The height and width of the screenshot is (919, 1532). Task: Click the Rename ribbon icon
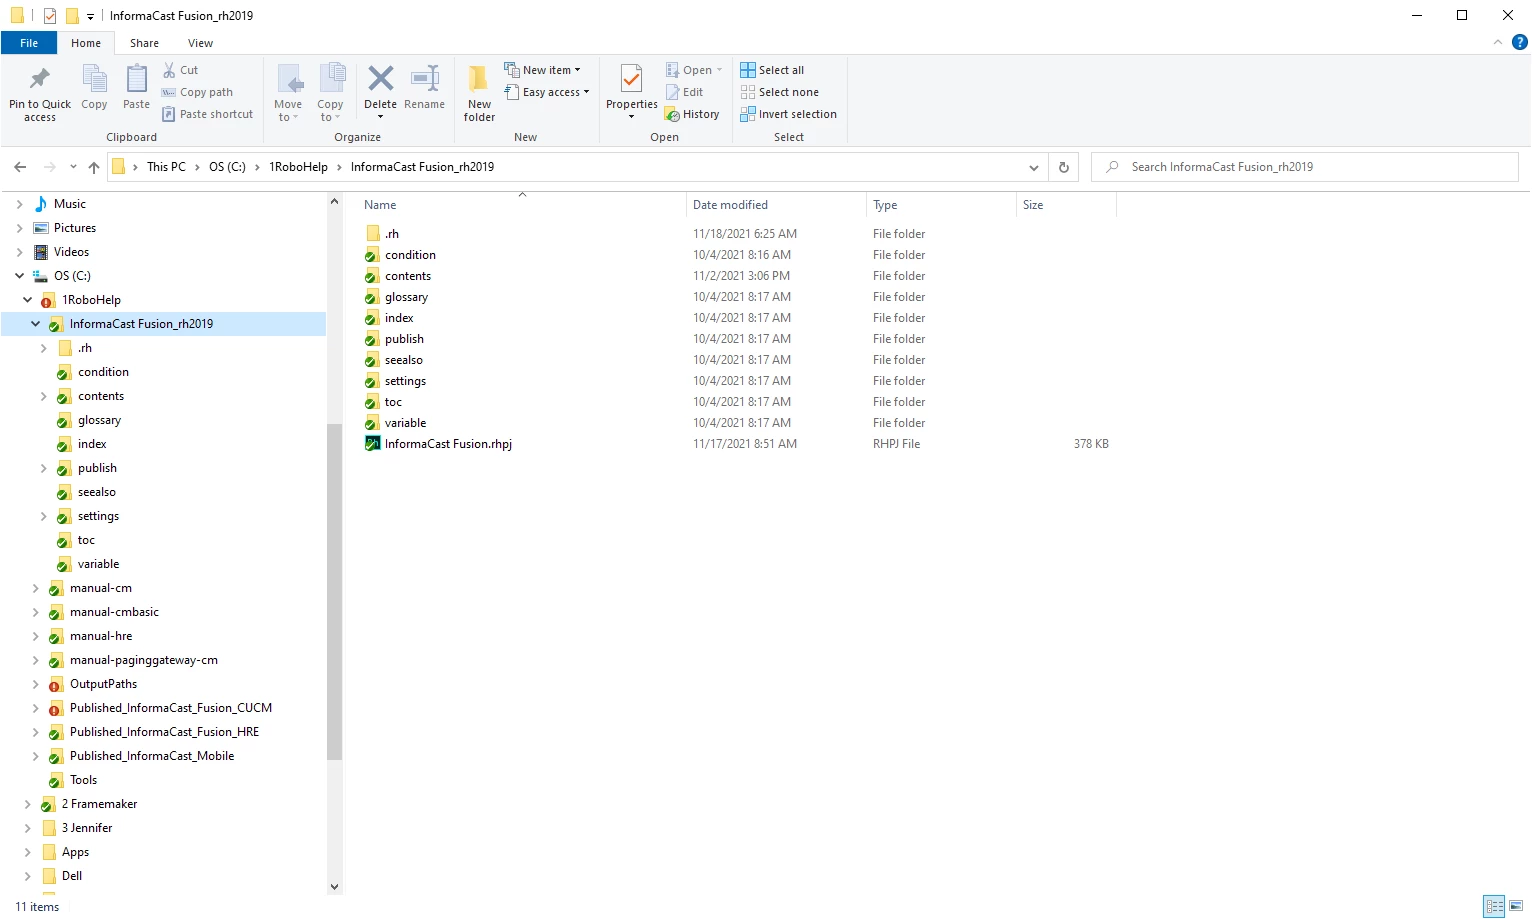point(424,78)
